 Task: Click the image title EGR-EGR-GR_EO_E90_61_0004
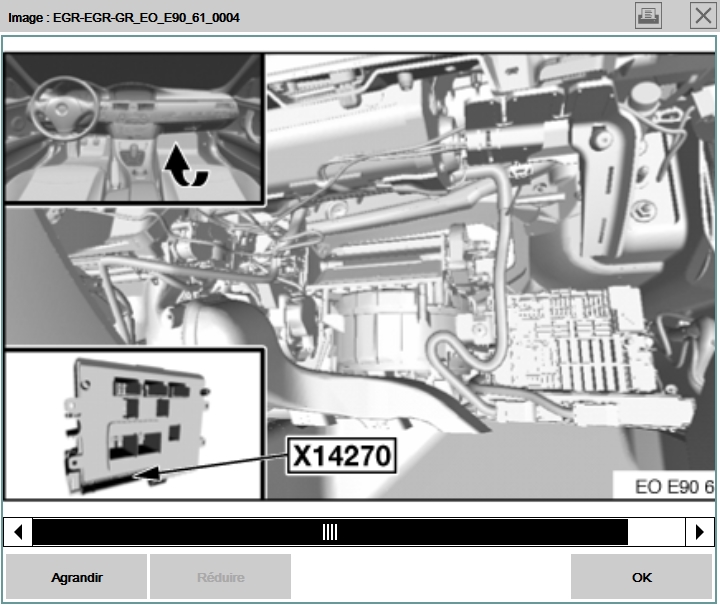point(146,17)
